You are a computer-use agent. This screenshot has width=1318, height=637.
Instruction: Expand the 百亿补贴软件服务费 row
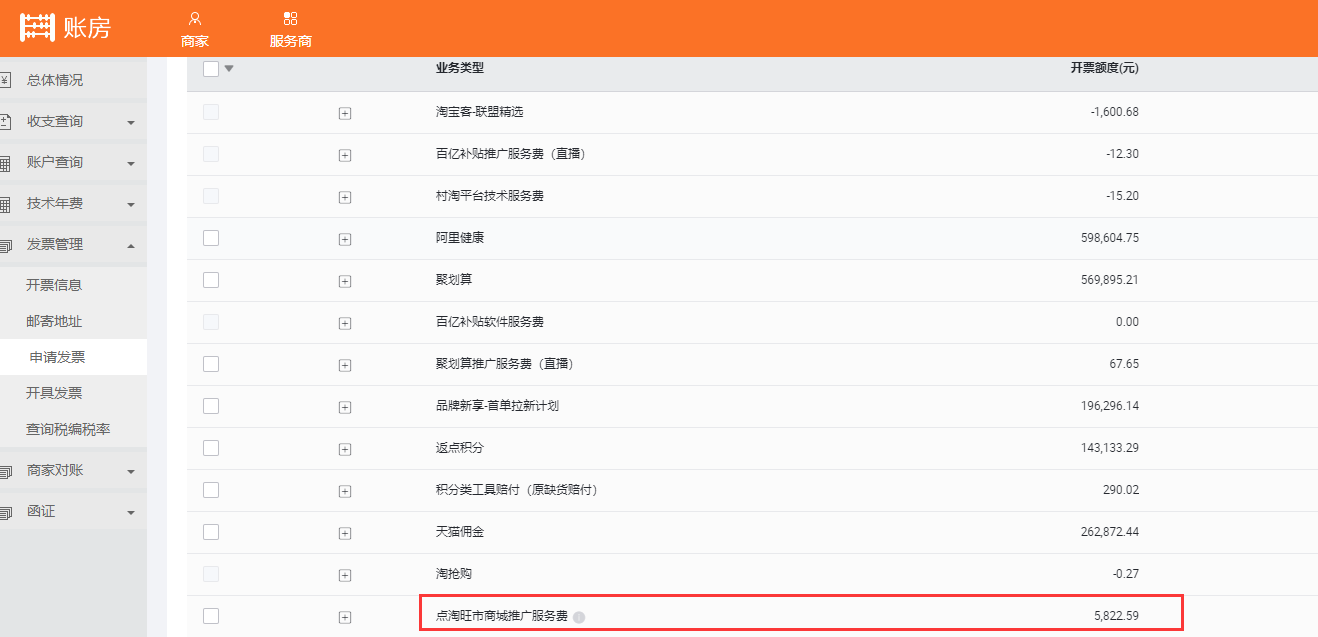coord(345,323)
